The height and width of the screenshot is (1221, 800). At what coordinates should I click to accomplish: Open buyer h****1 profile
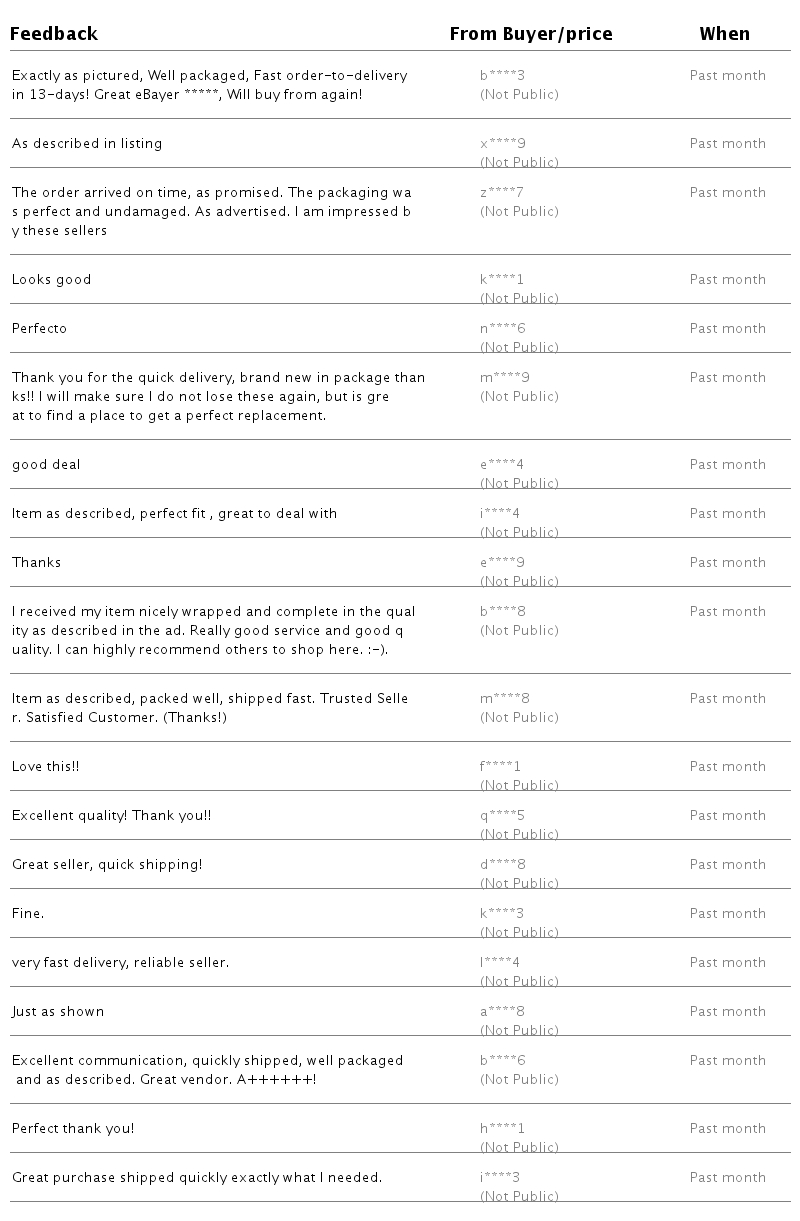click(x=502, y=1128)
